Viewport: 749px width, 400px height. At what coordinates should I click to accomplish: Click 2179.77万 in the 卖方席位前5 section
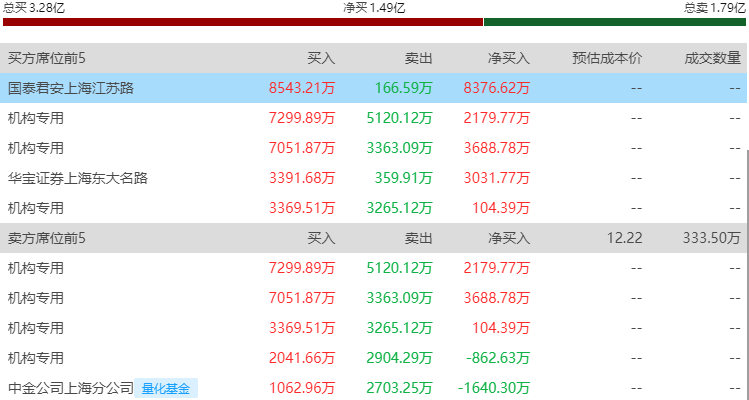tap(497, 268)
